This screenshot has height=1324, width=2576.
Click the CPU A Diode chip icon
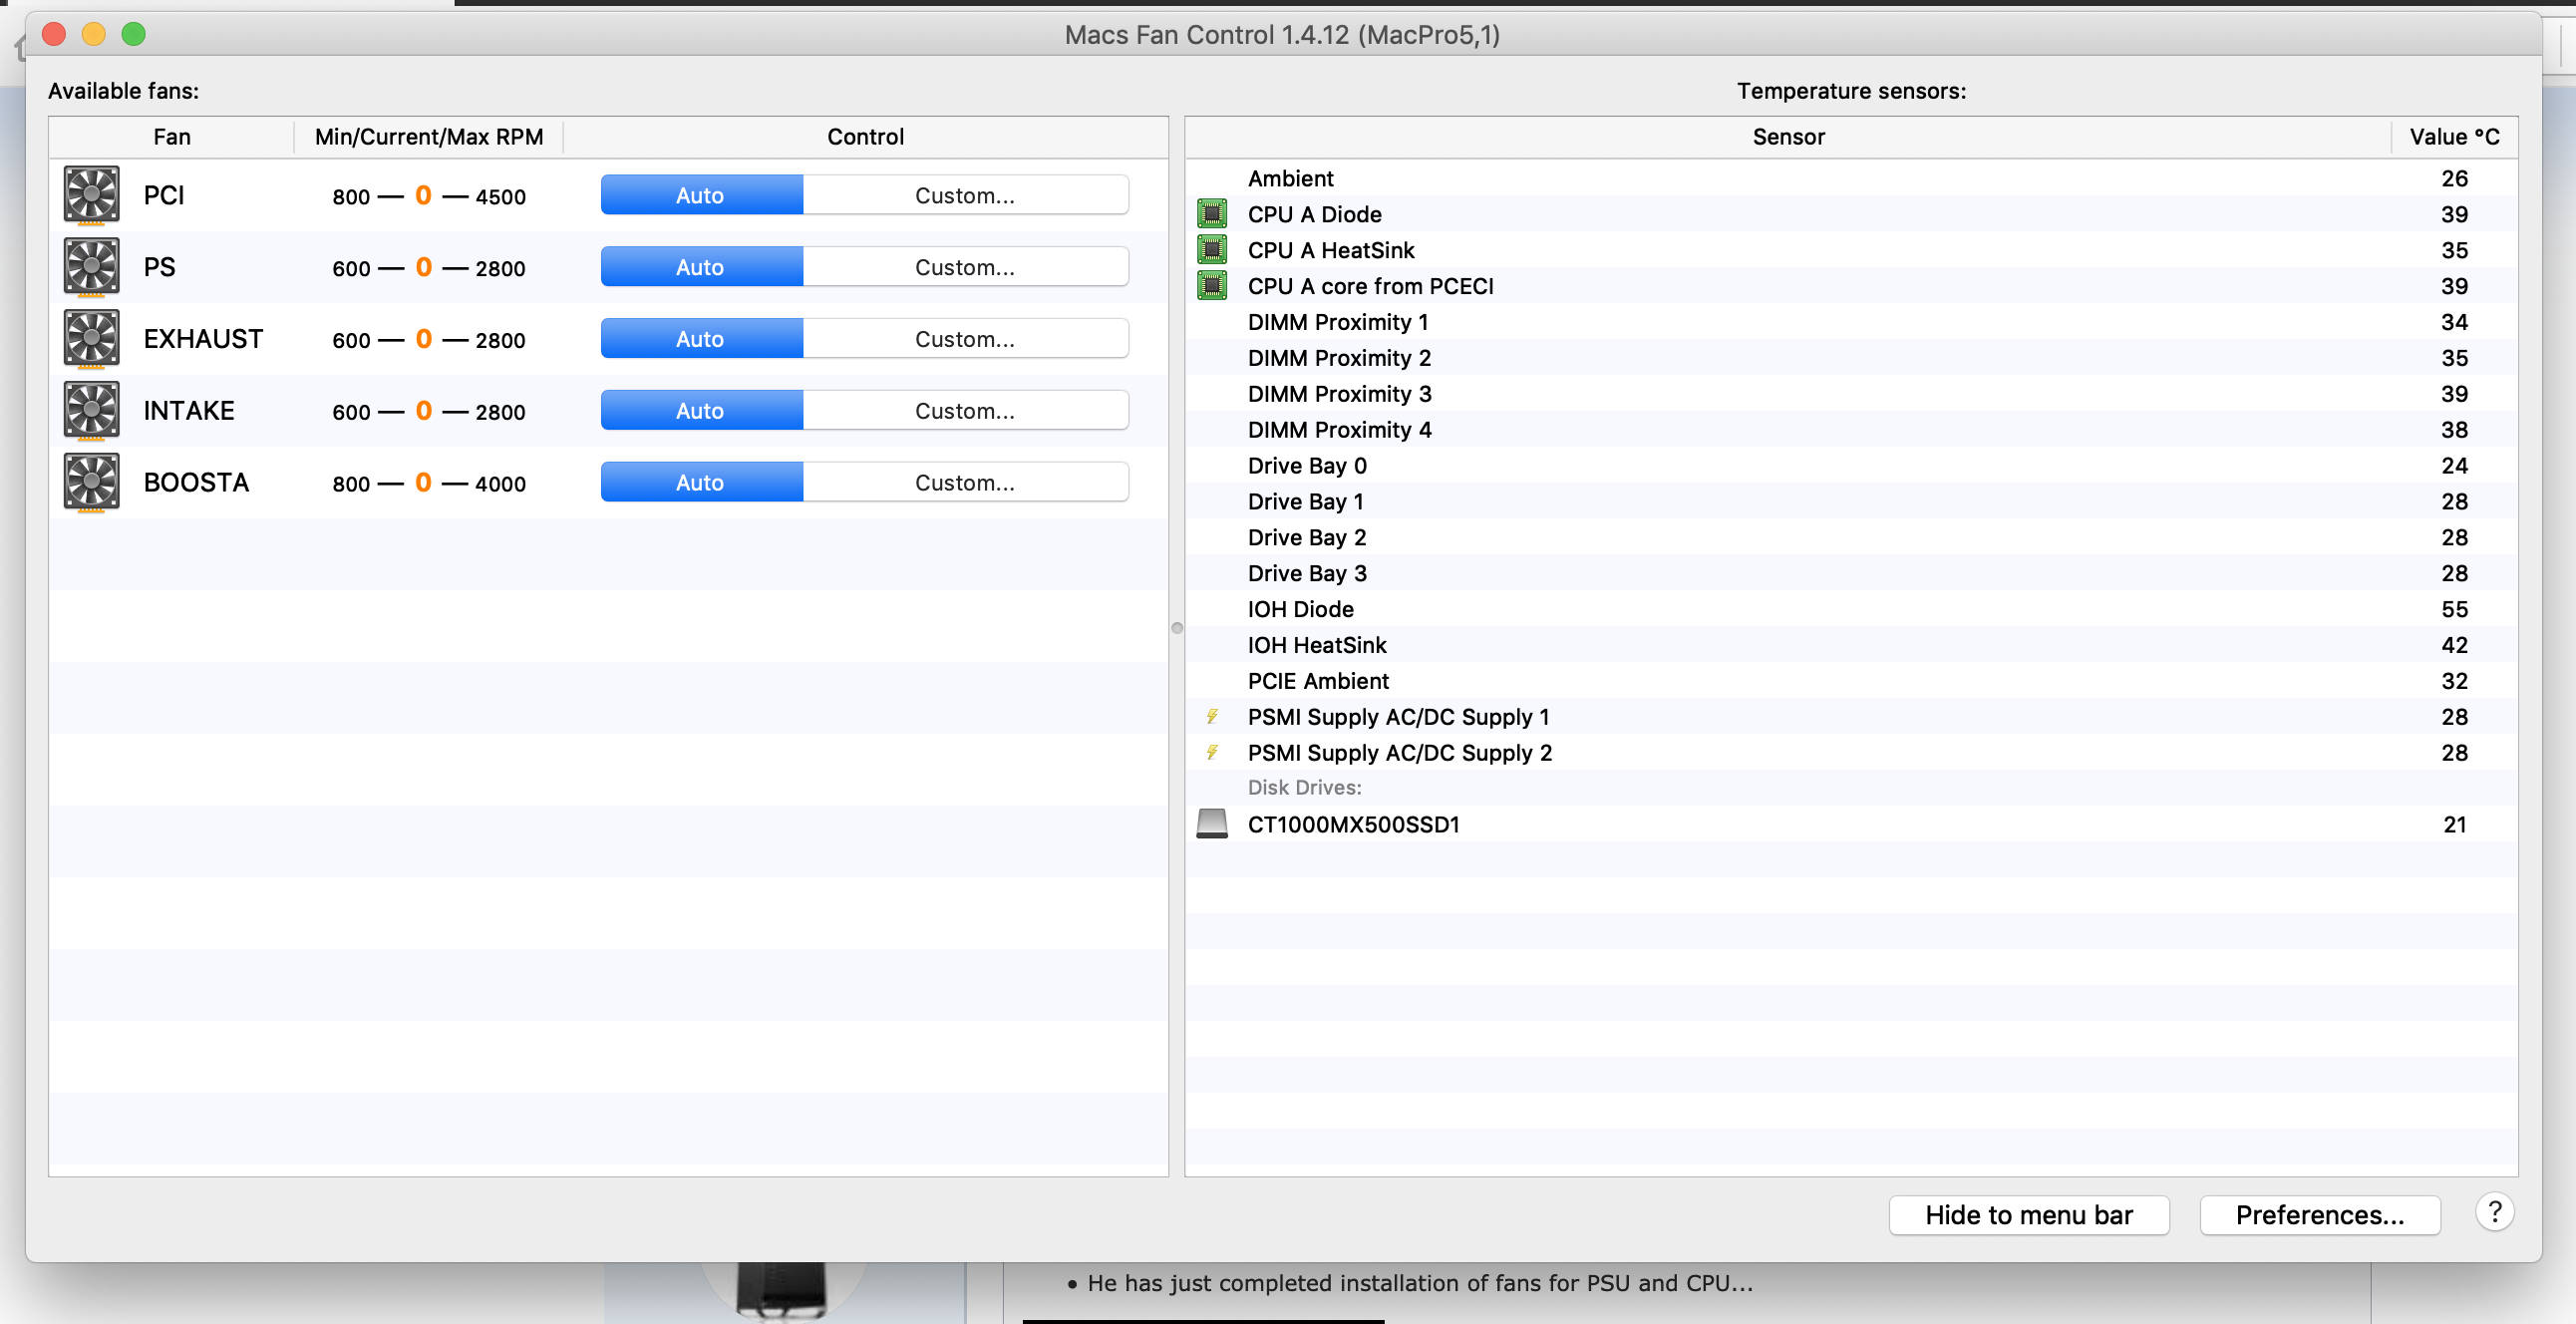point(1212,214)
